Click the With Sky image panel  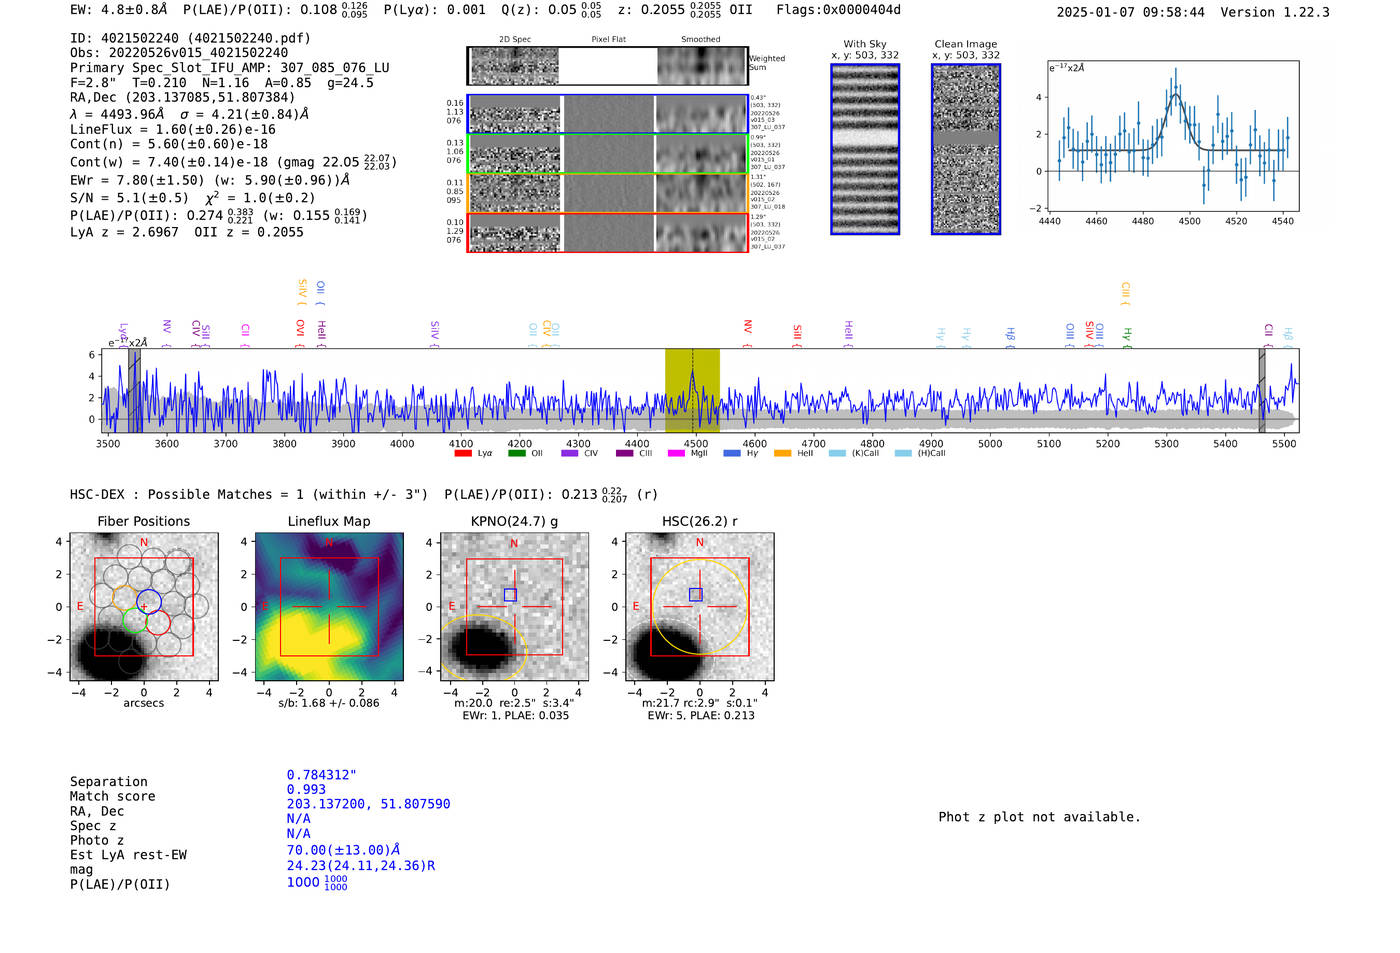(865, 149)
